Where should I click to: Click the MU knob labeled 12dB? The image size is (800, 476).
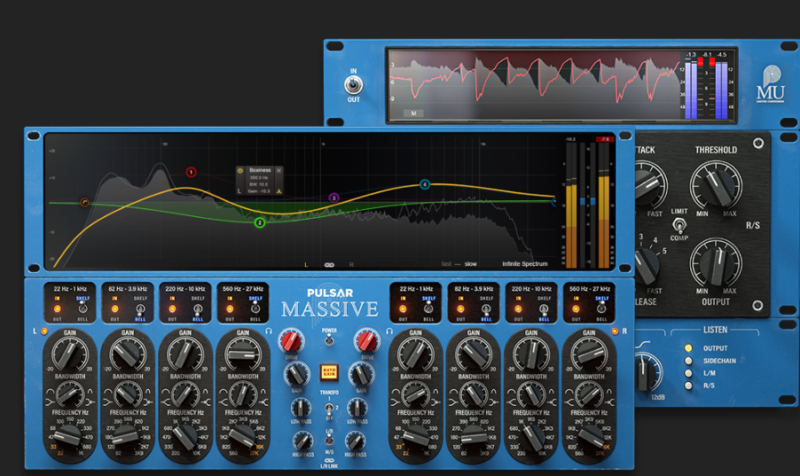(647, 372)
